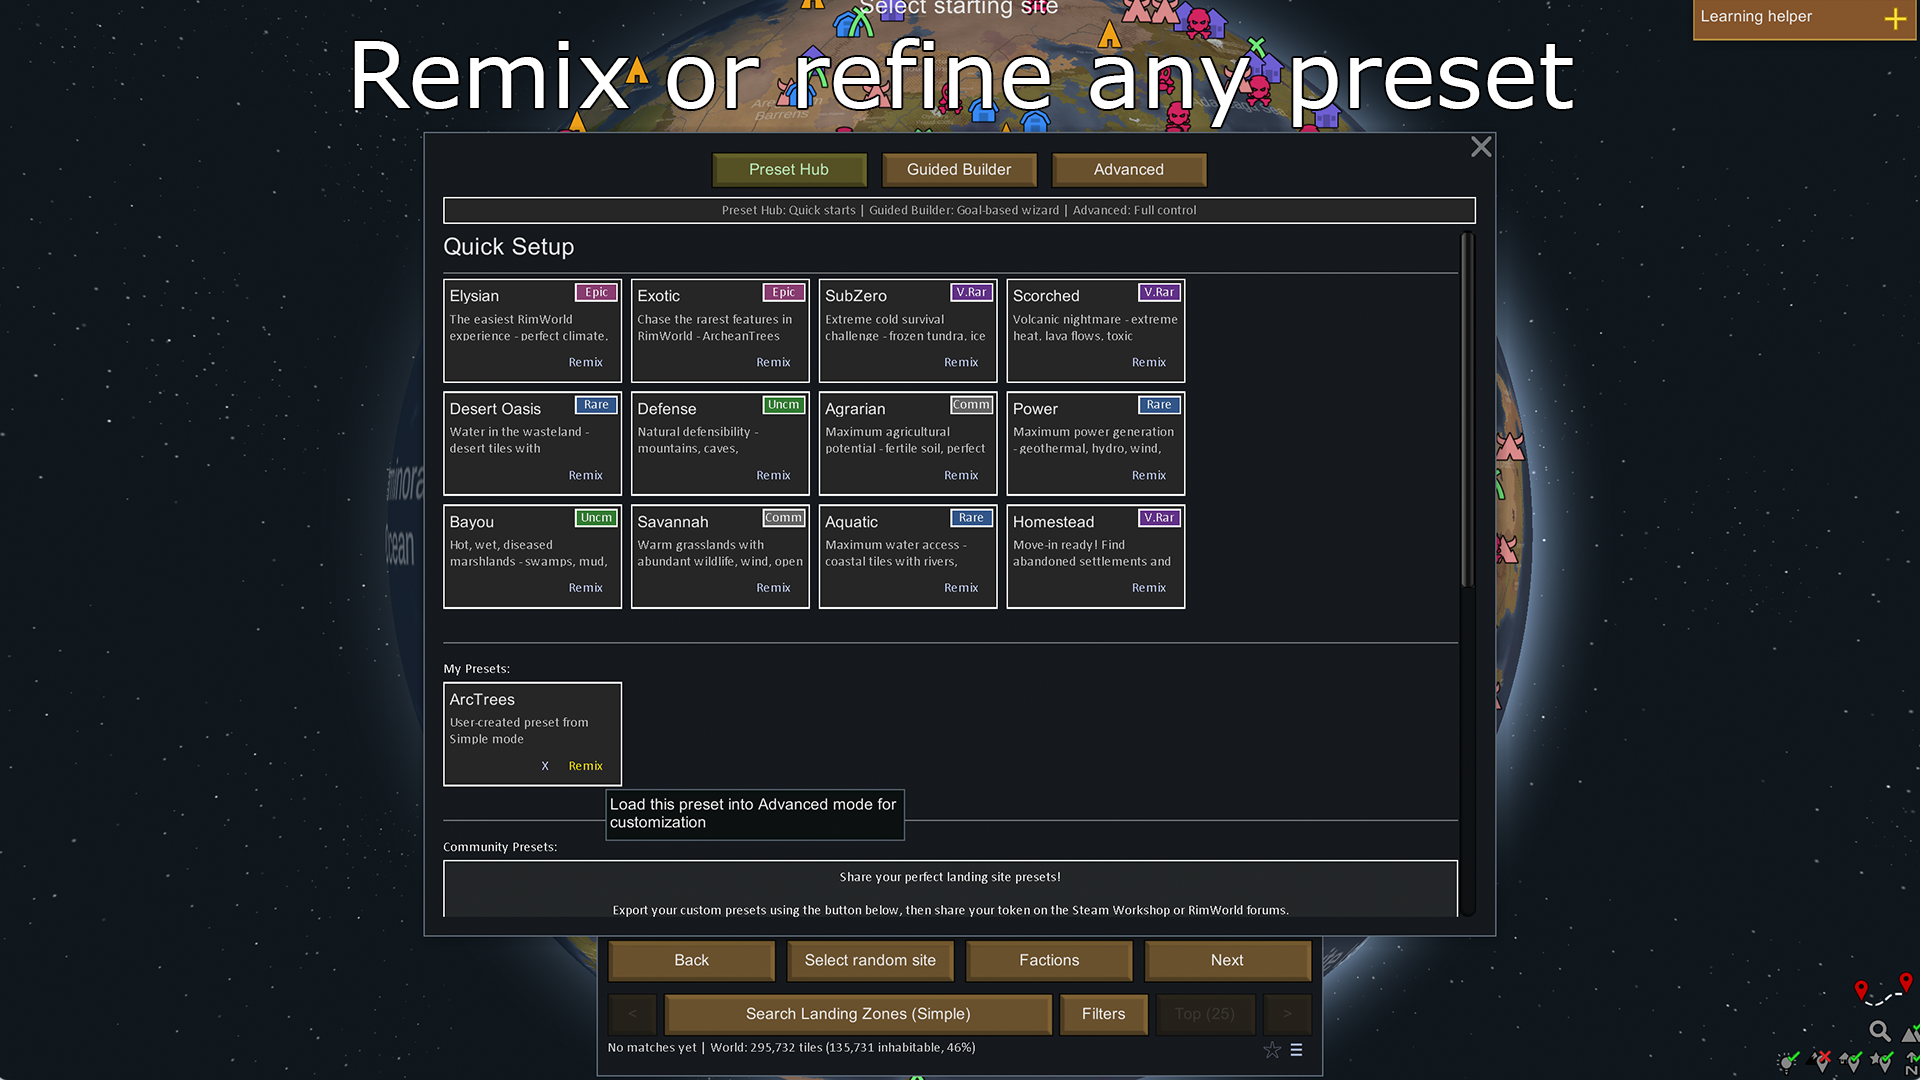Expand the Learning helper plus icon
Viewport: 1920px width, 1080px height.
coord(1895,19)
